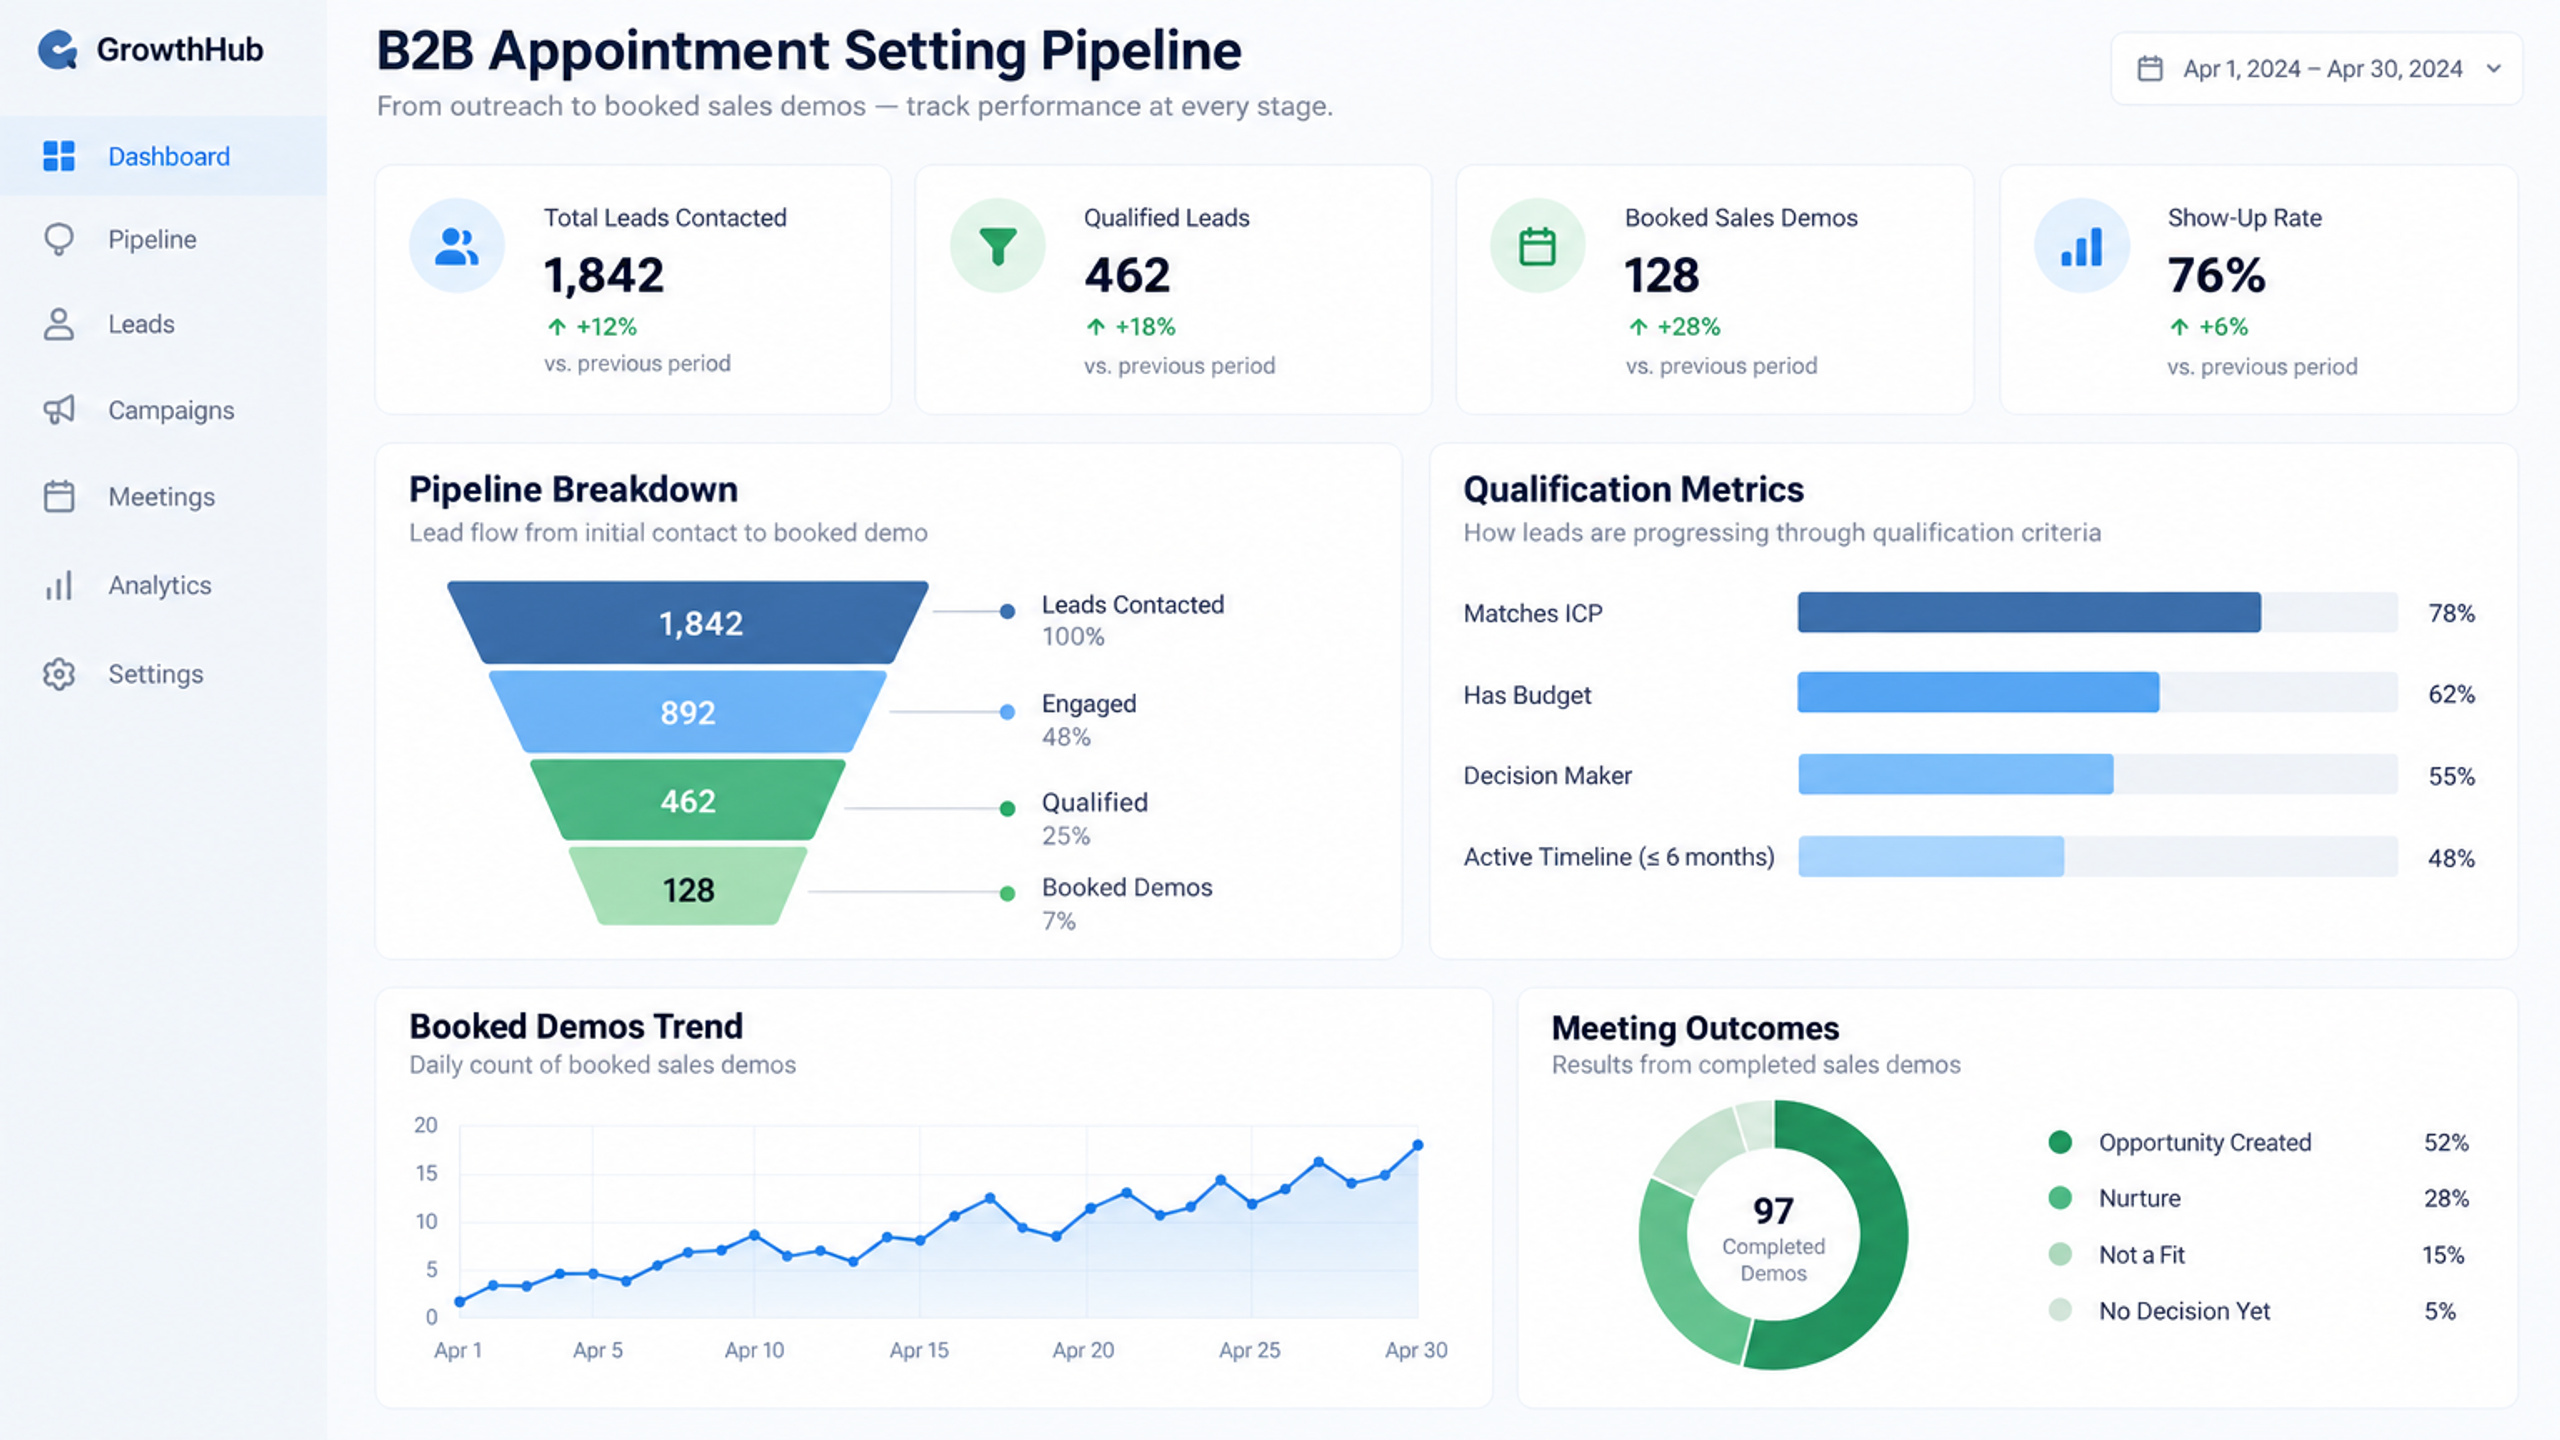Click the people icon on Total Leads Contacted card
The height and width of the screenshot is (1440, 2560).
[457, 246]
